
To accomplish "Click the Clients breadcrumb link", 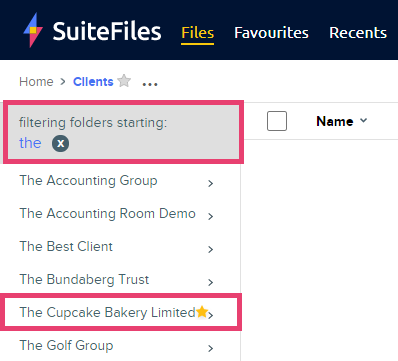I will pos(93,82).
